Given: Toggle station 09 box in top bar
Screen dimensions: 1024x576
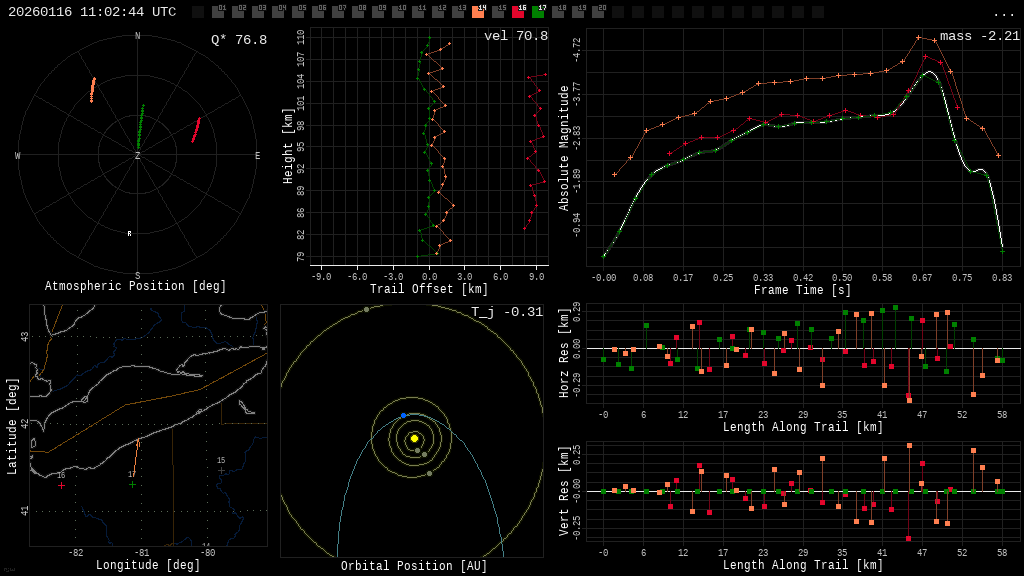Looking at the screenshot, I should click(x=378, y=12).
